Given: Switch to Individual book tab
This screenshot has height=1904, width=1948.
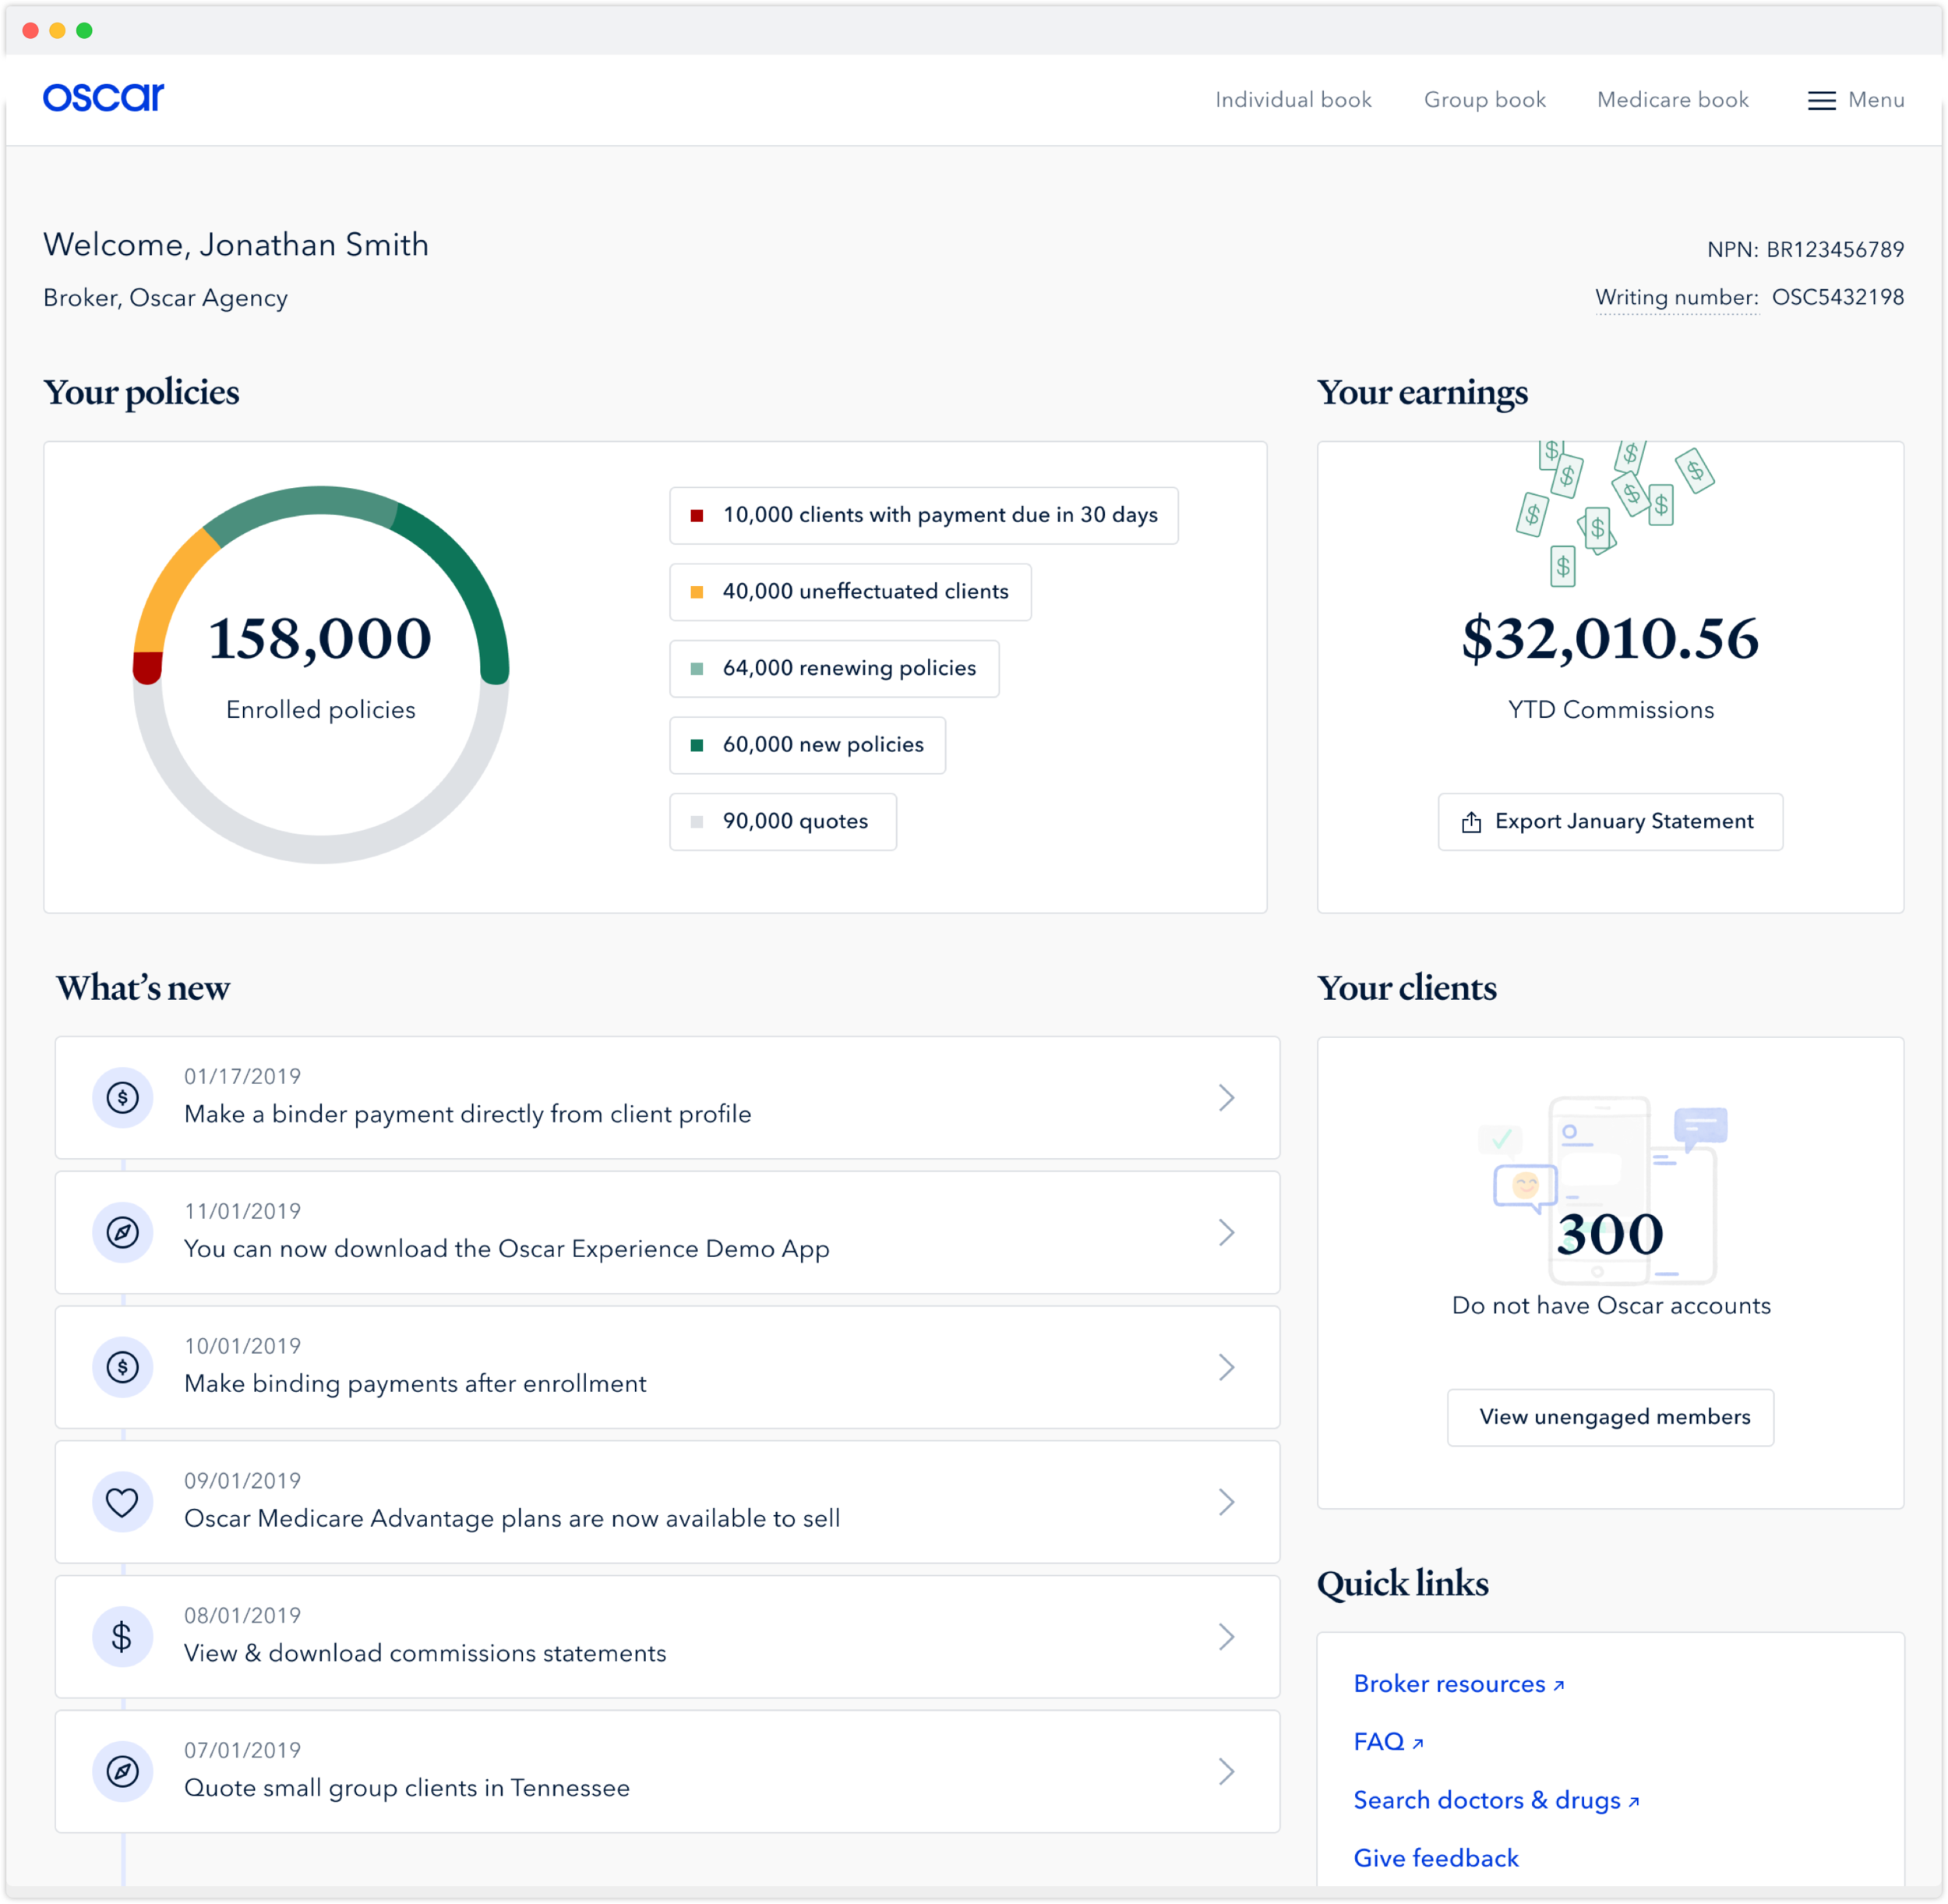Looking at the screenshot, I should [1292, 100].
